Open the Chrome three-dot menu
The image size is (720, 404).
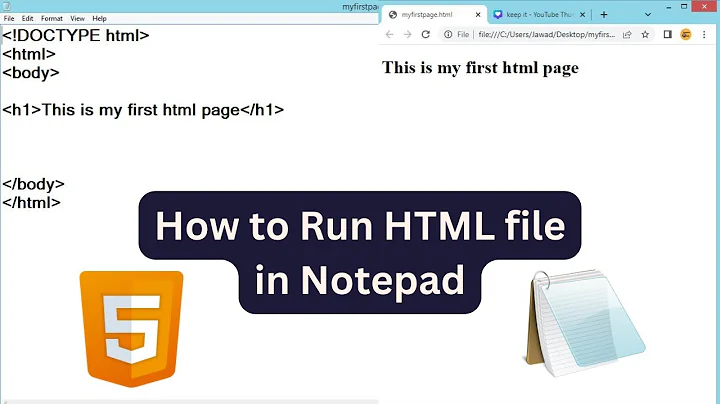pyautogui.click(x=704, y=34)
